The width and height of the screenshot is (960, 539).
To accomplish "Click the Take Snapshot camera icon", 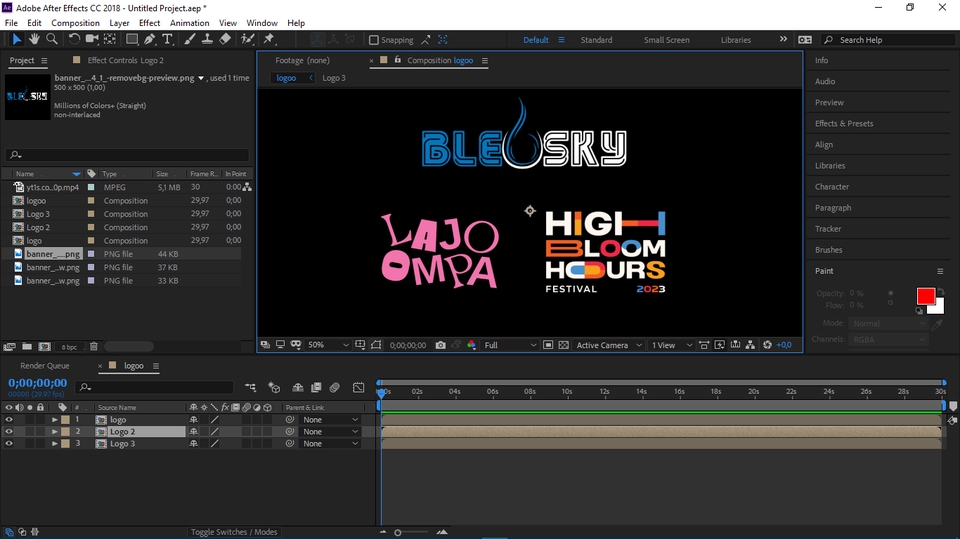I will coord(440,345).
